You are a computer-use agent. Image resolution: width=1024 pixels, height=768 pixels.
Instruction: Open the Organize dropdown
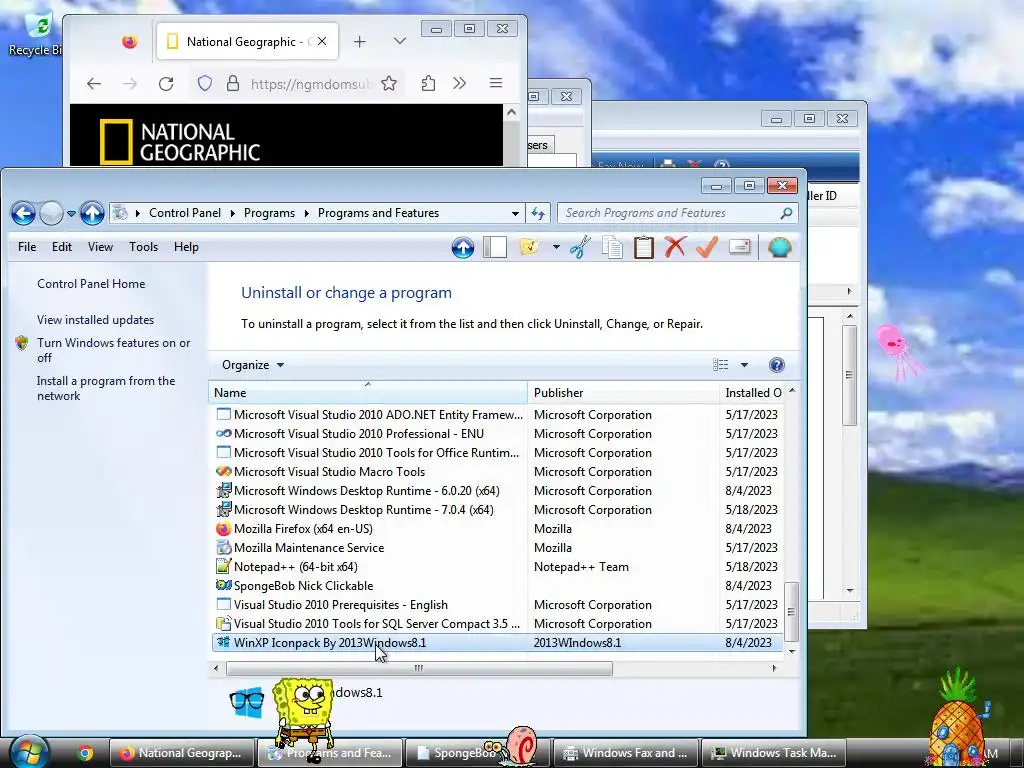click(253, 365)
